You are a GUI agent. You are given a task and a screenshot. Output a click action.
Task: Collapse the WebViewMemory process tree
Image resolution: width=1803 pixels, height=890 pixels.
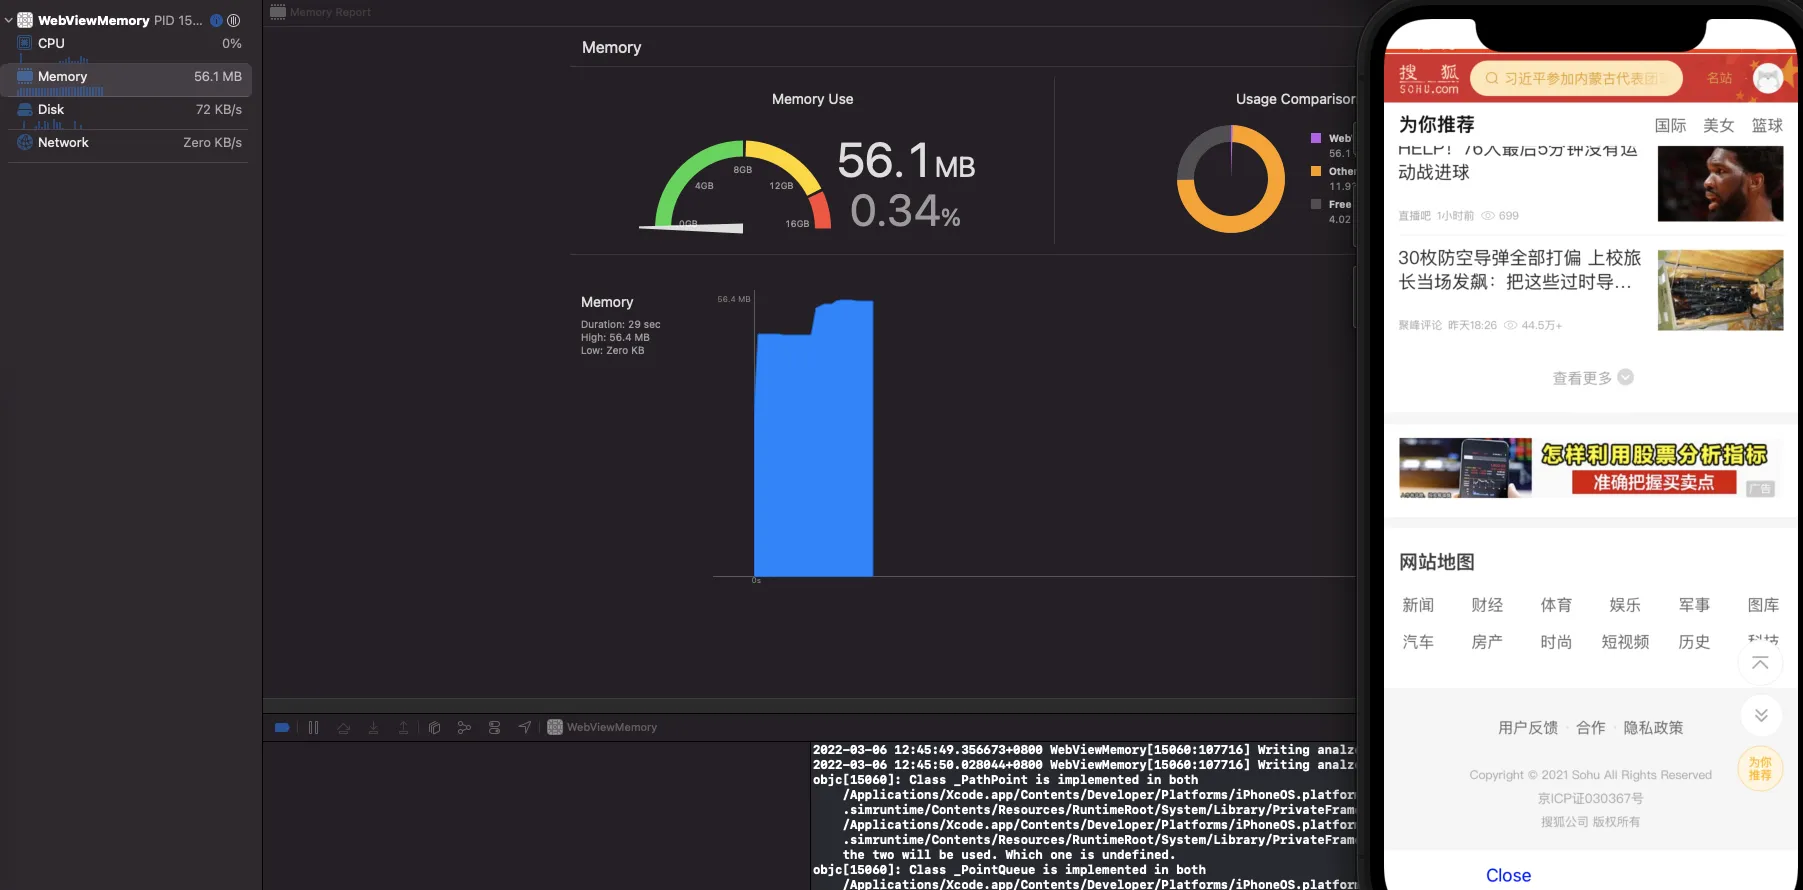click(x=9, y=20)
